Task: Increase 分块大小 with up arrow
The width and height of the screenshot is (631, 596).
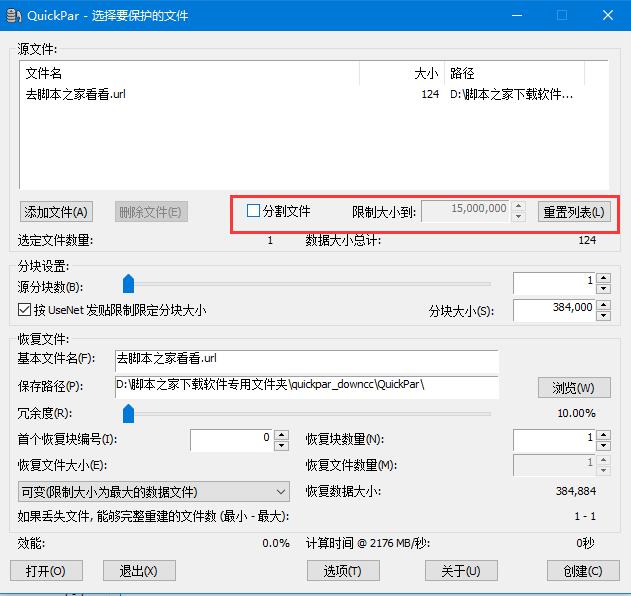Action: coord(603,305)
